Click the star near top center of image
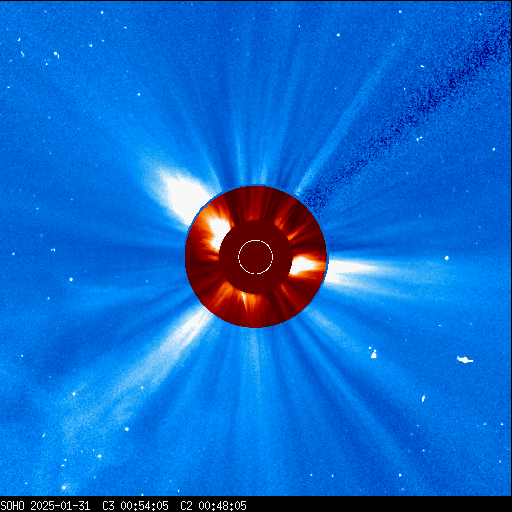Viewport: 512px width, 512px height. point(338,35)
